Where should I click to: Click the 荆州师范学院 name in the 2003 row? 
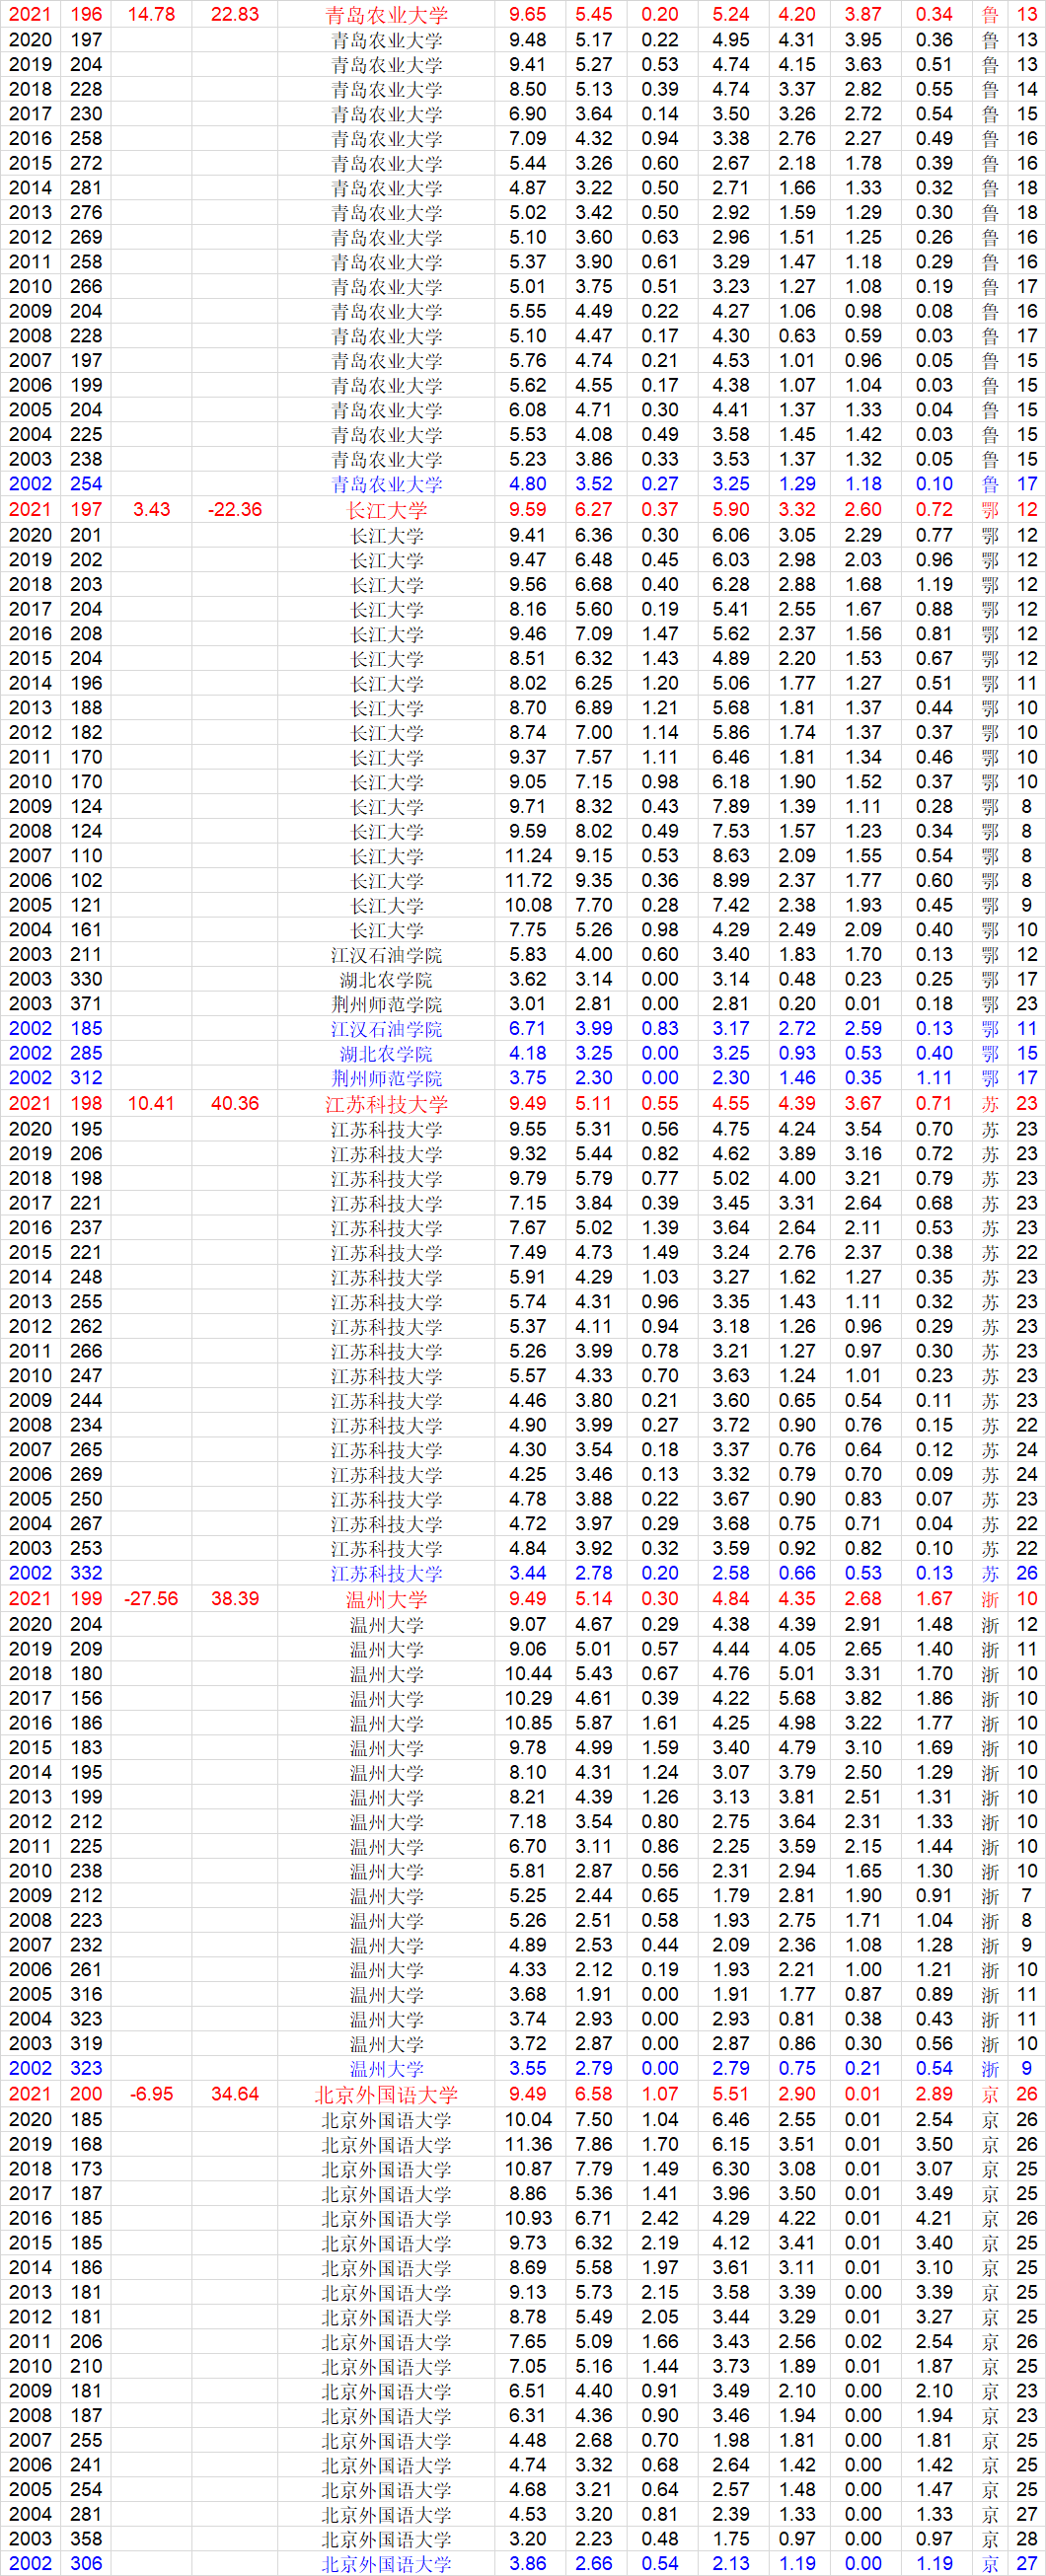point(387,1004)
